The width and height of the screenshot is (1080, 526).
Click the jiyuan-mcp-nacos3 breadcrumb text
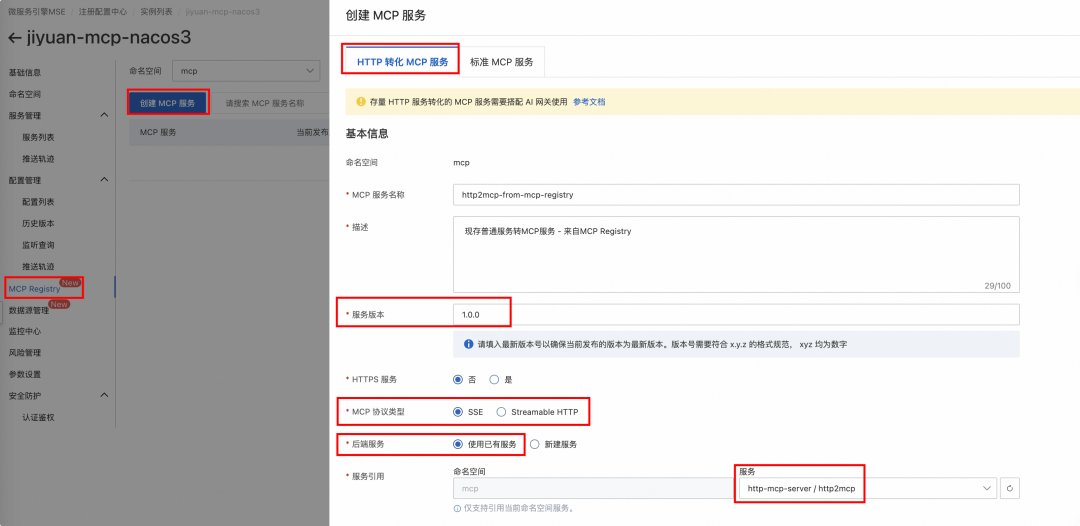click(222, 12)
